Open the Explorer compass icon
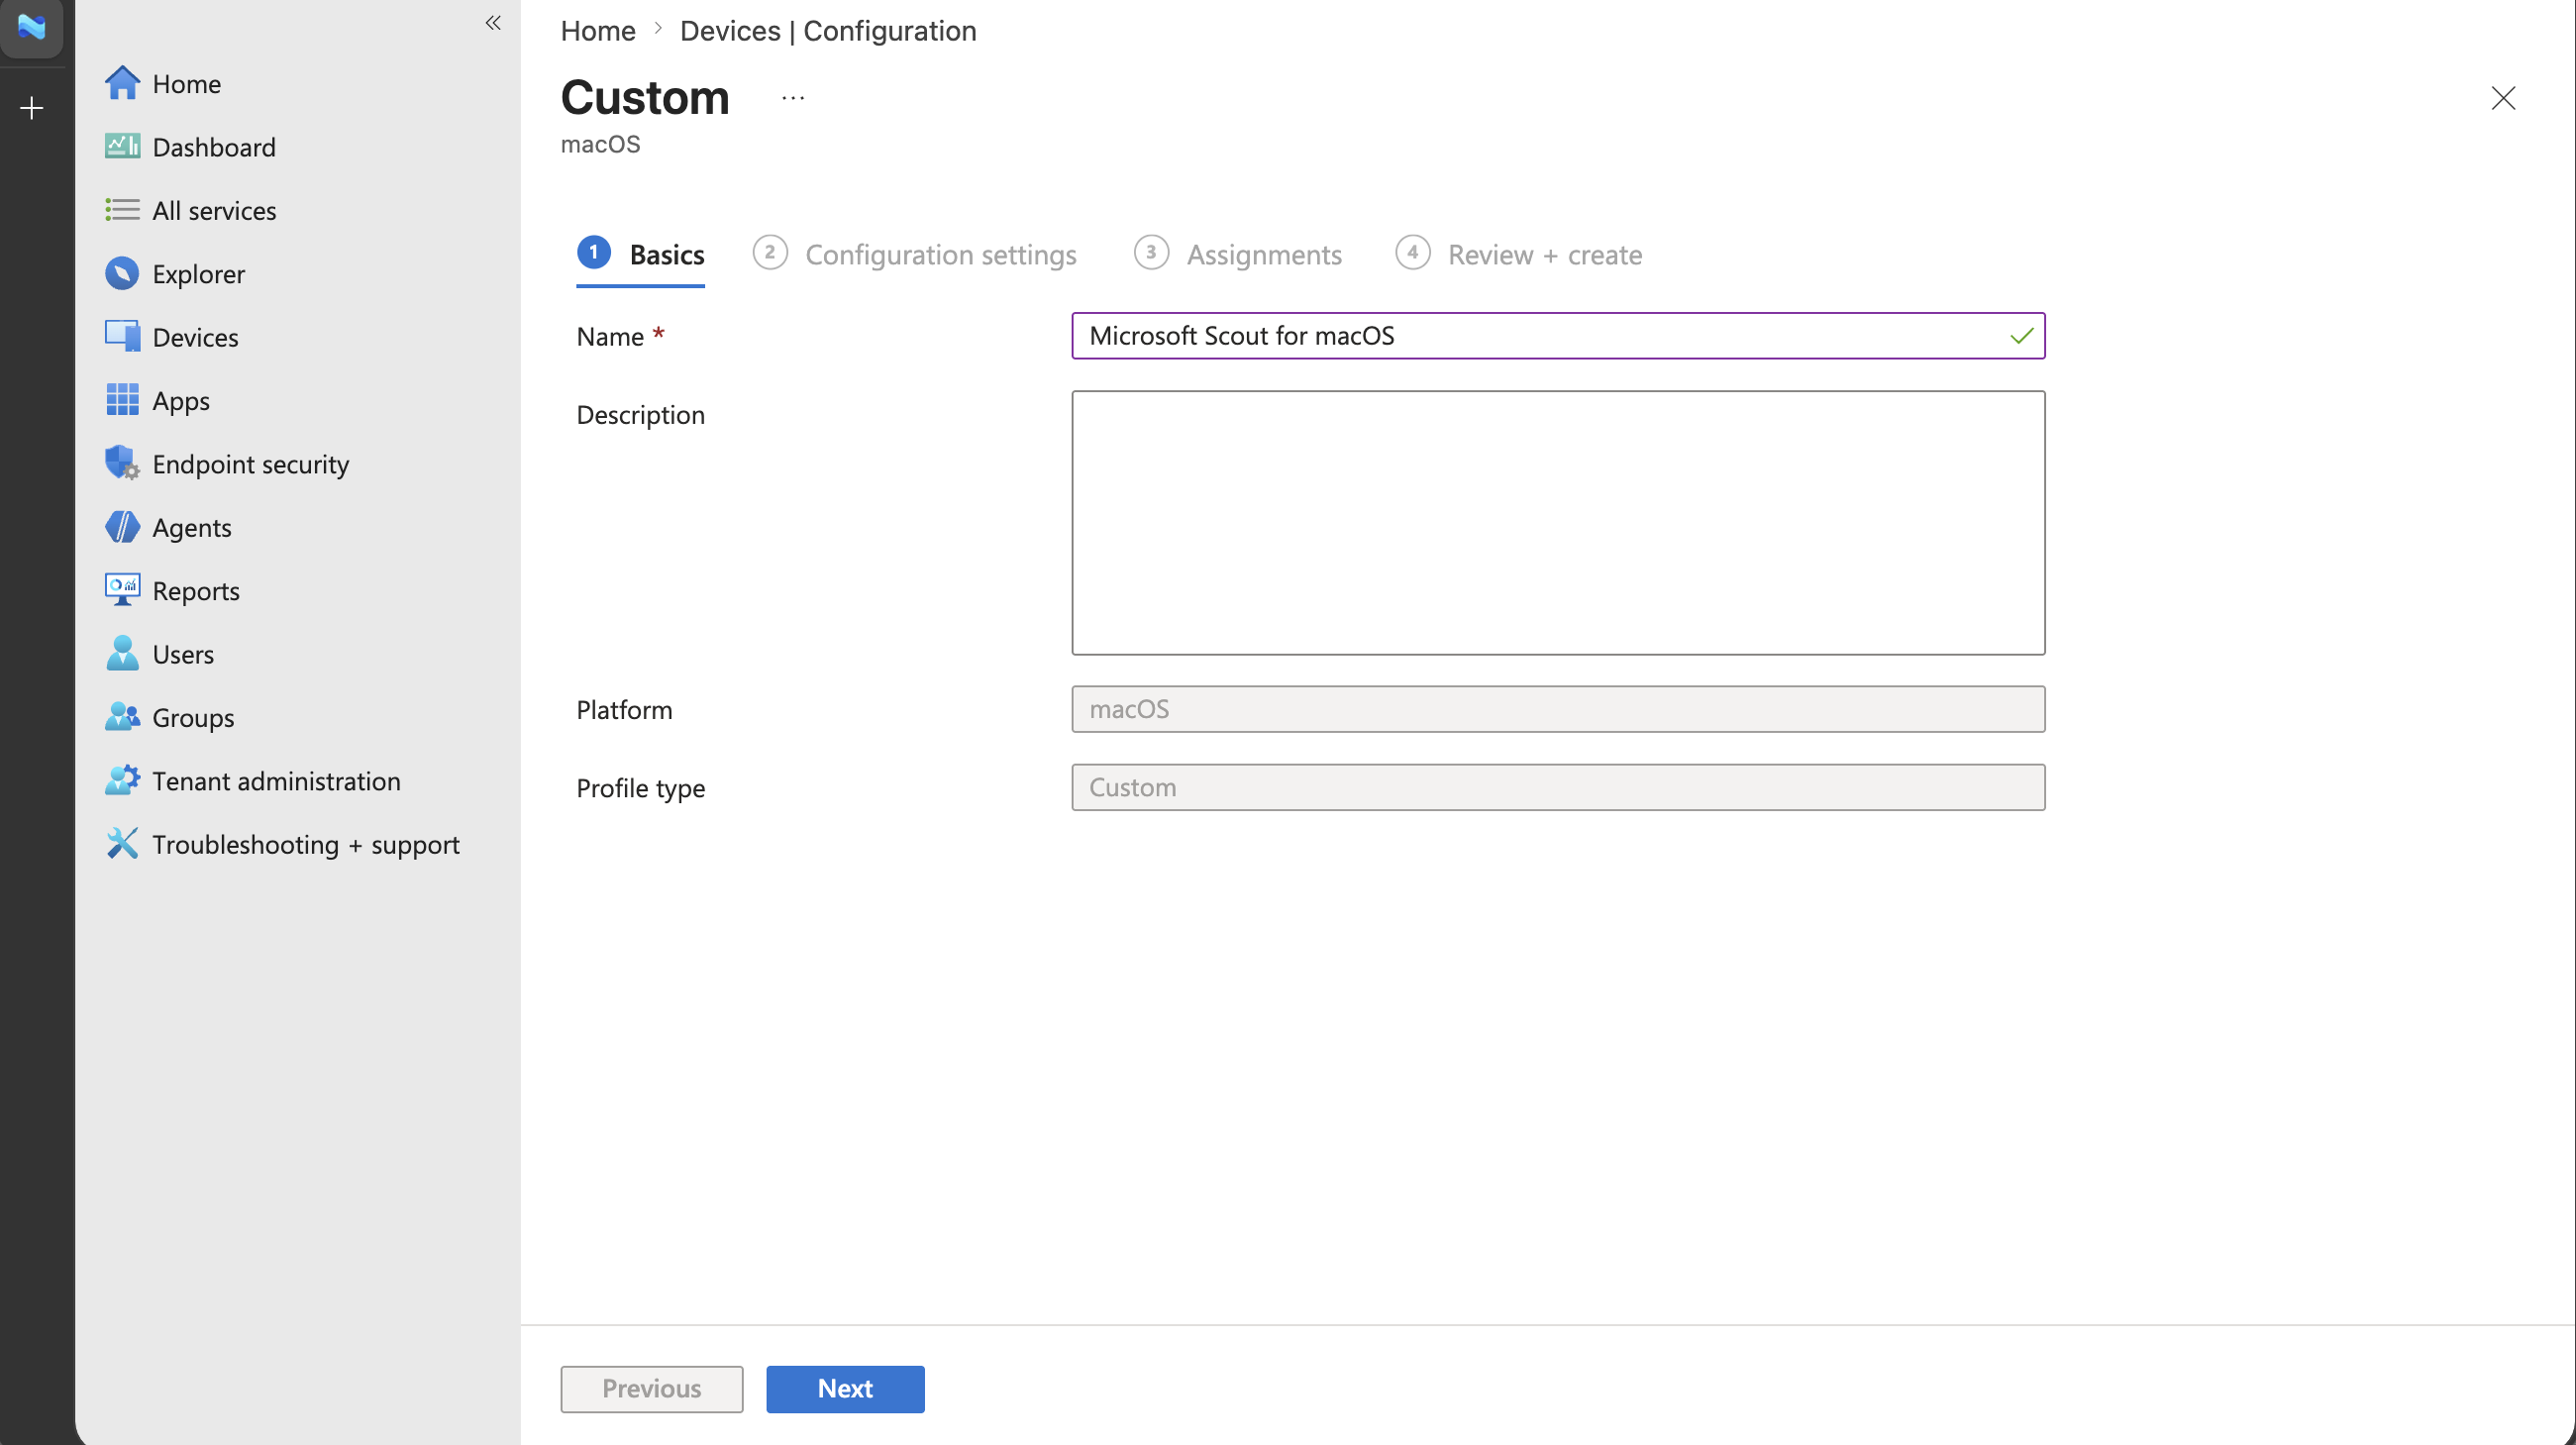The width and height of the screenshot is (2576, 1445). [x=122, y=273]
